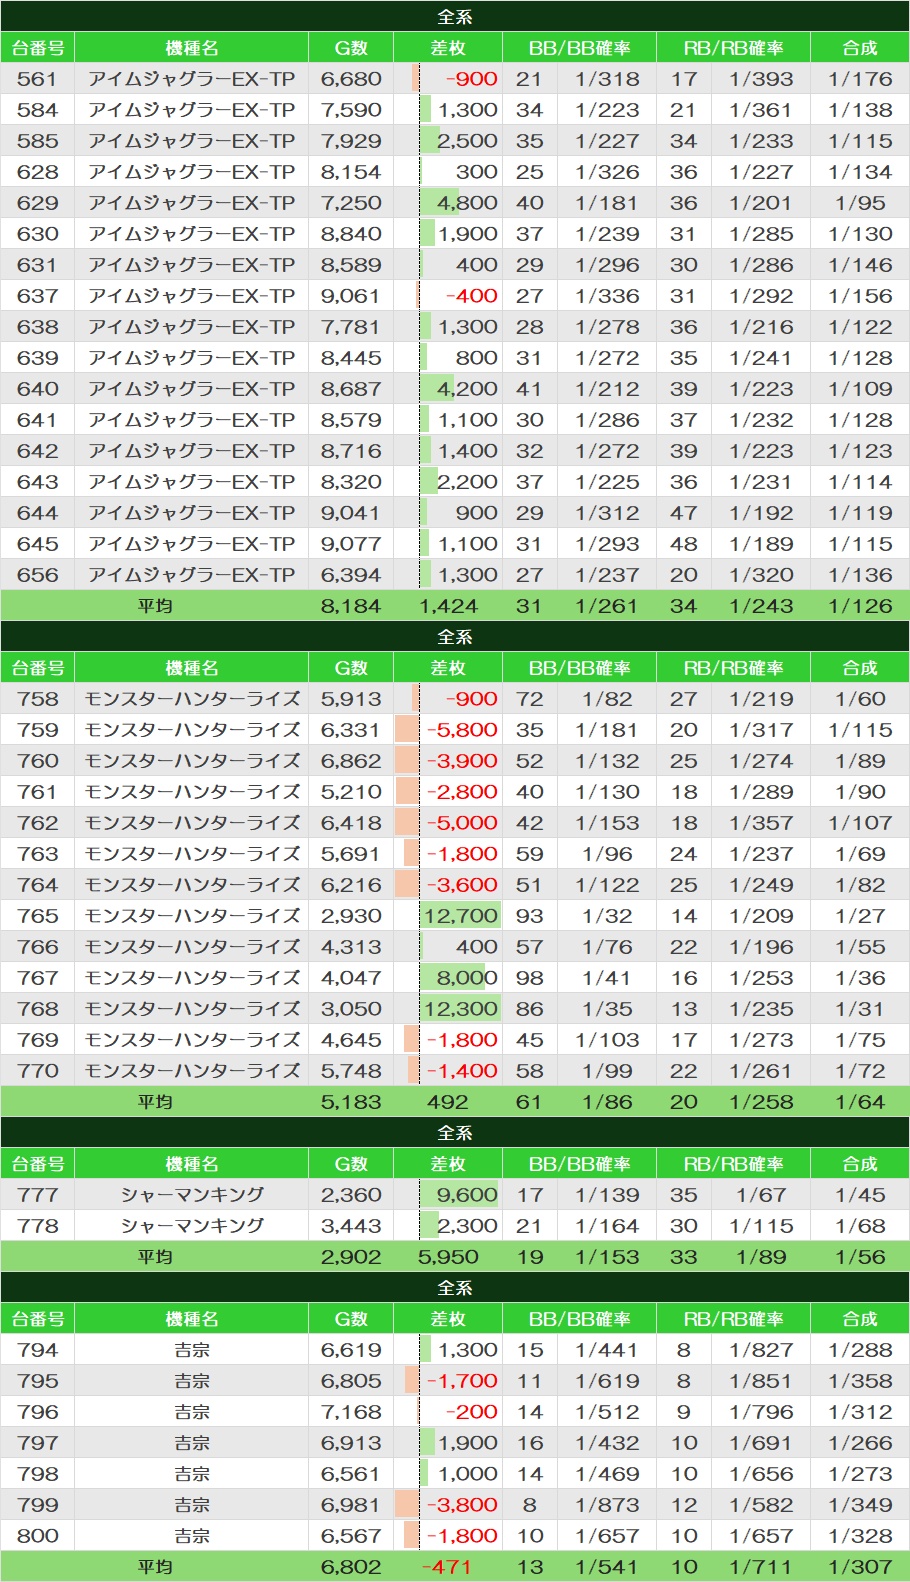Select RB rate 1/189 in row 645
Viewport: 910px width, 1582px height.
[x=761, y=544]
